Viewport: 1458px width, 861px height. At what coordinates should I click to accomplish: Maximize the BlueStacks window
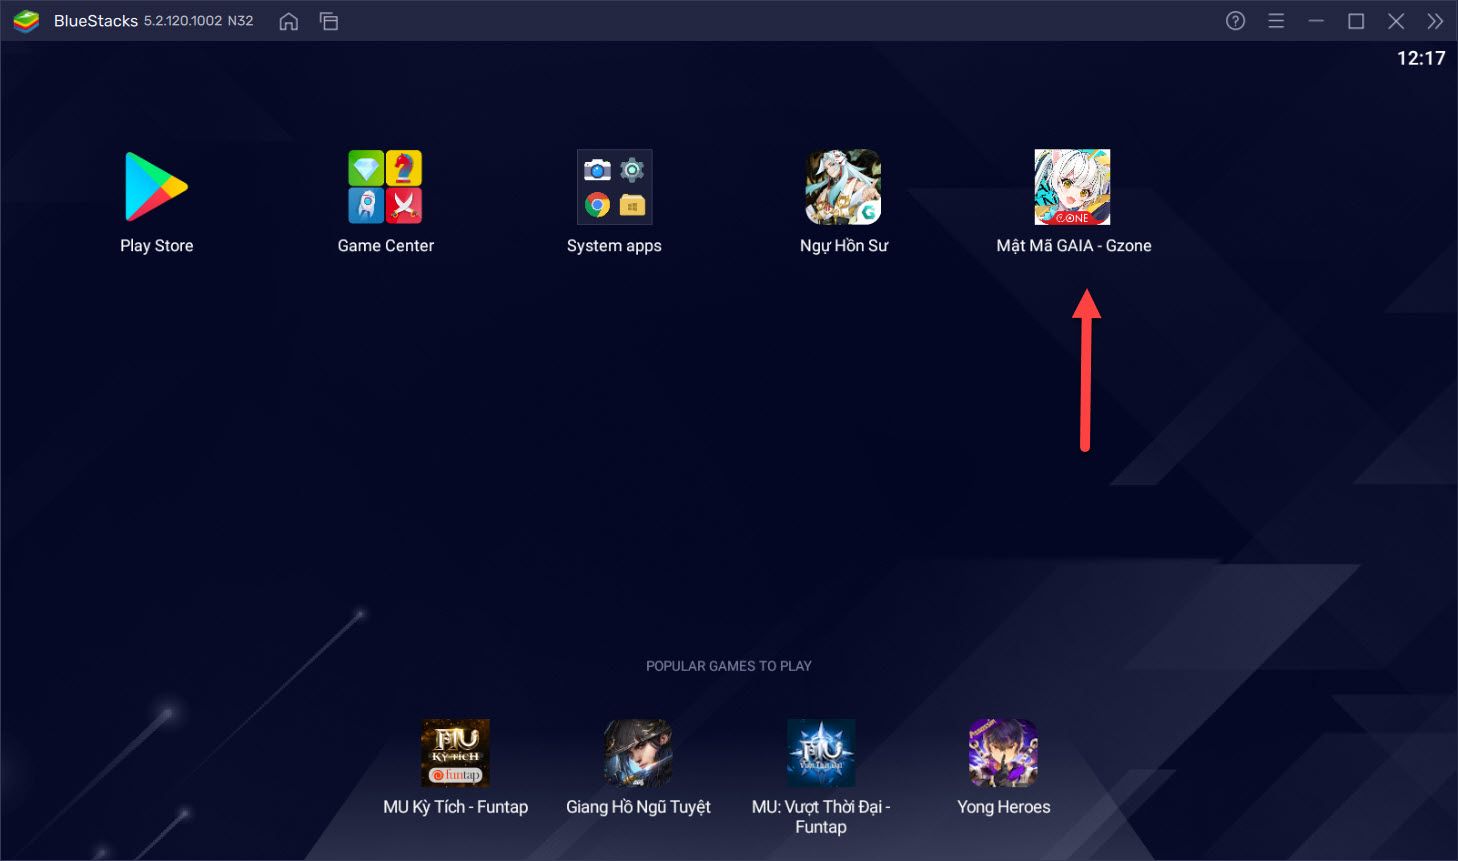pyautogui.click(x=1356, y=21)
